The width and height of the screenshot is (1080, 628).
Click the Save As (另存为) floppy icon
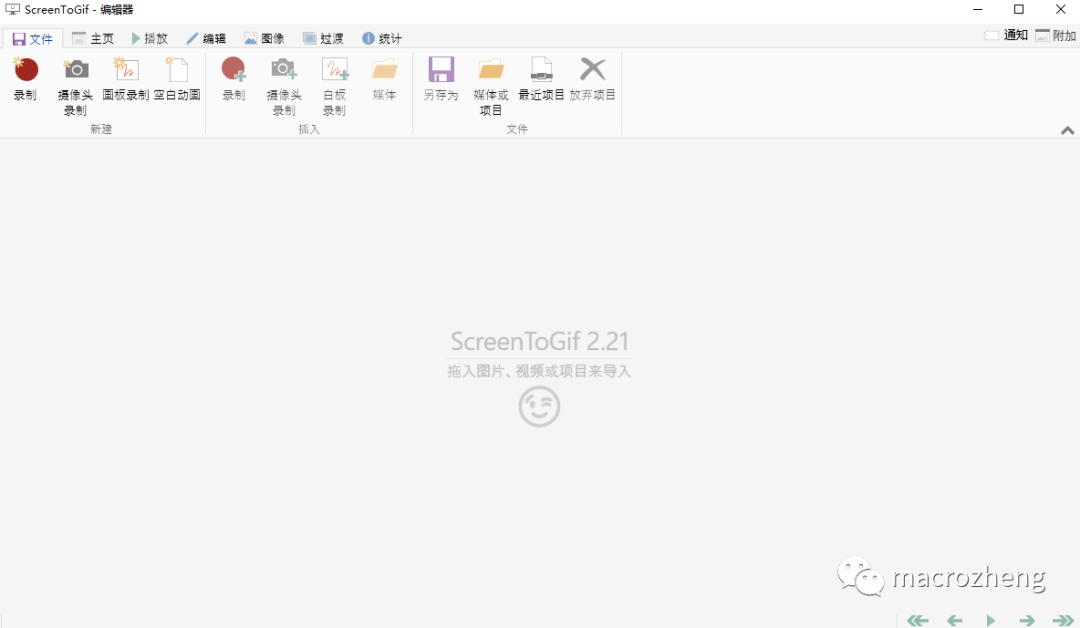[x=441, y=70]
